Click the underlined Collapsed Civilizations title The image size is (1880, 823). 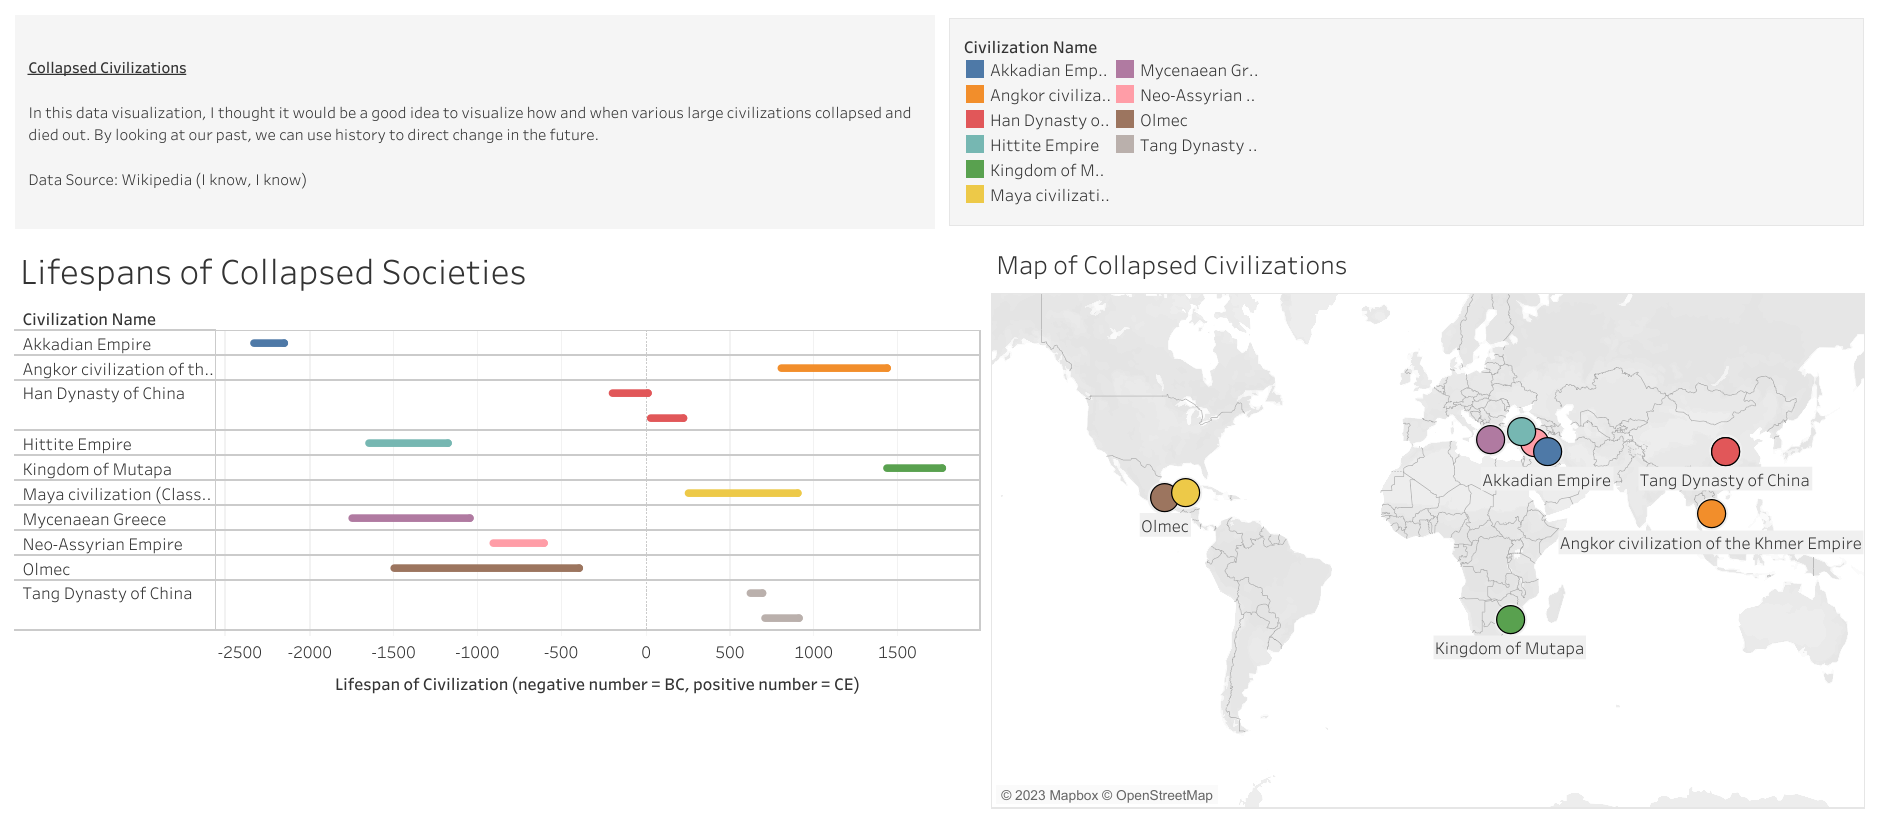[x=107, y=68]
